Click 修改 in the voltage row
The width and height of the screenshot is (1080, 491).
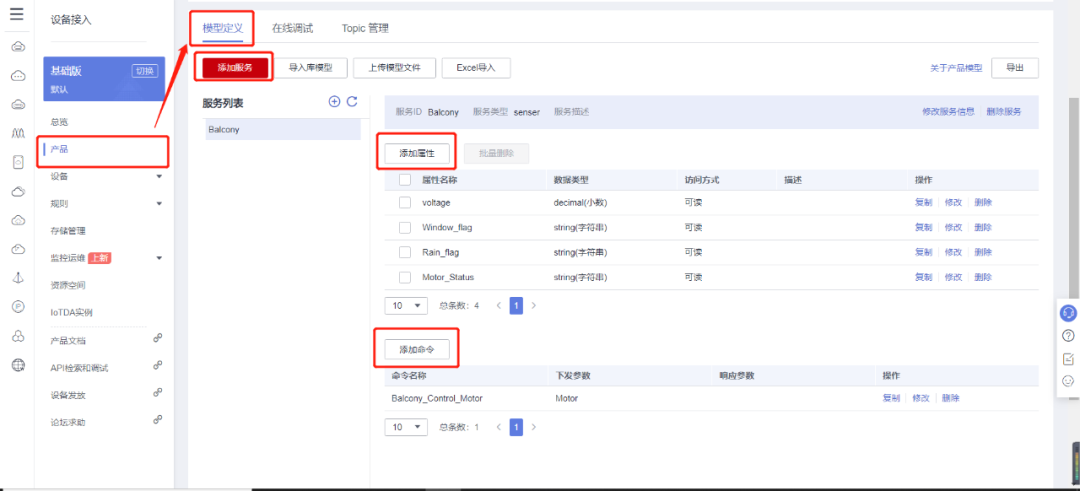953,202
